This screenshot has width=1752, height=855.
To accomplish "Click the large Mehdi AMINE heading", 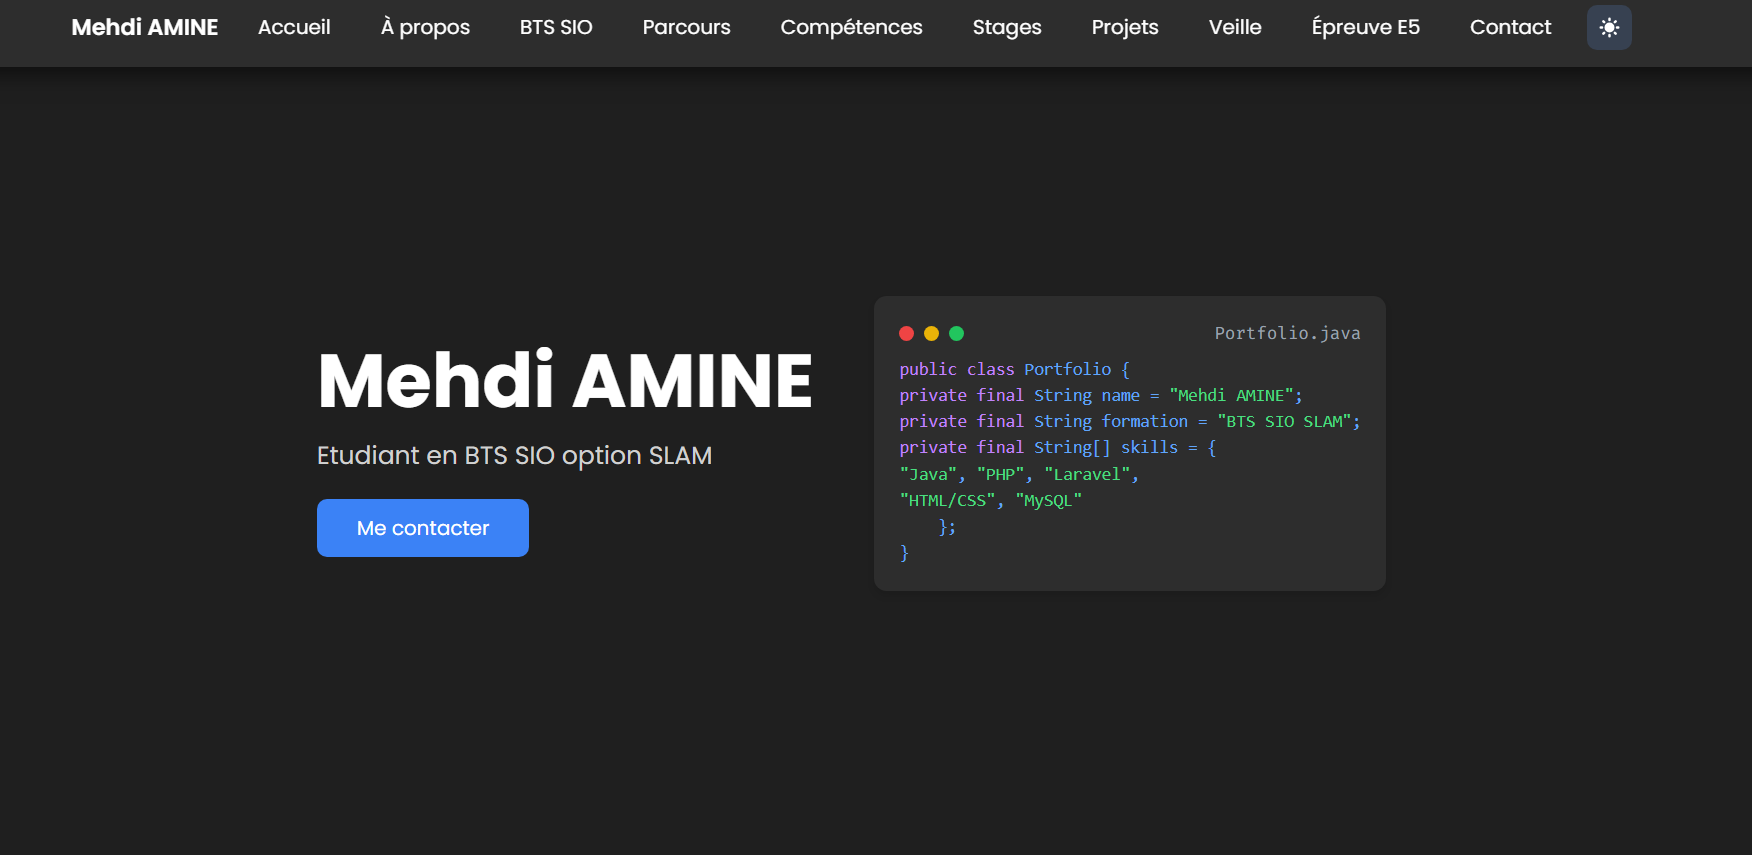I will (565, 381).
